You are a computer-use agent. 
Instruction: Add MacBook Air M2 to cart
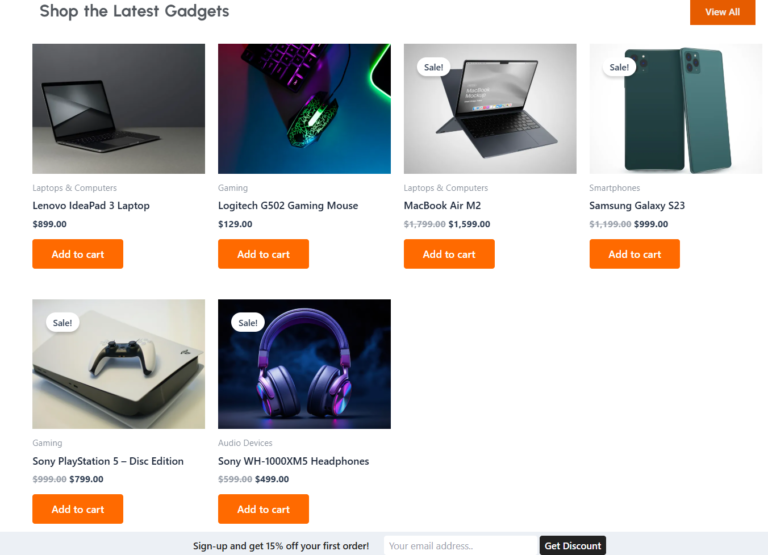coord(449,254)
